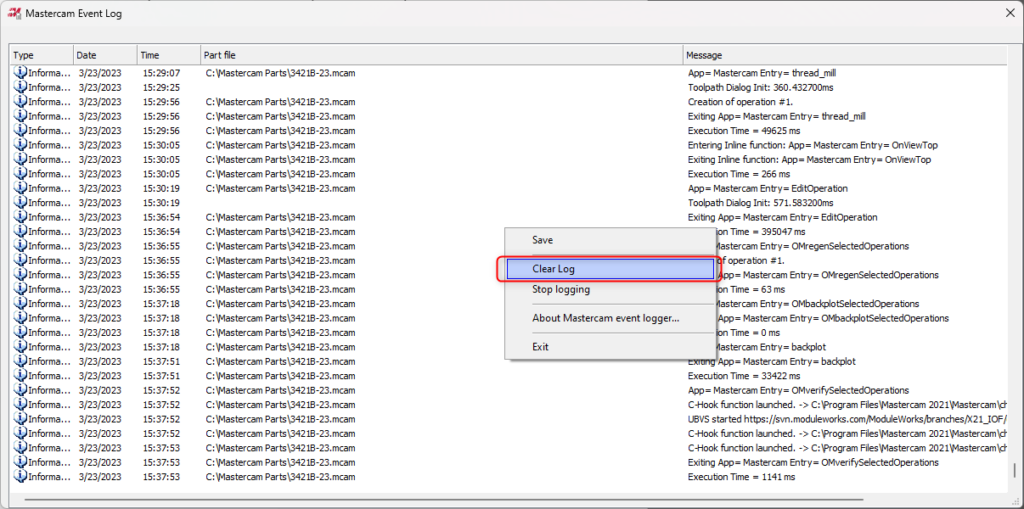Click info icon of App Entry= OMverifySelectedOperations row at 15:37:52

pos(20,389)
